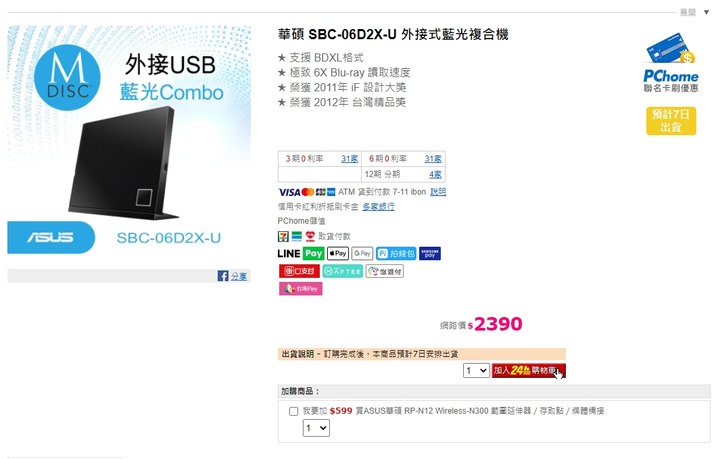The image size is (720, 459).
Task: Open the add-on item quantity dropdown
Action: click(x=316, y=428)
